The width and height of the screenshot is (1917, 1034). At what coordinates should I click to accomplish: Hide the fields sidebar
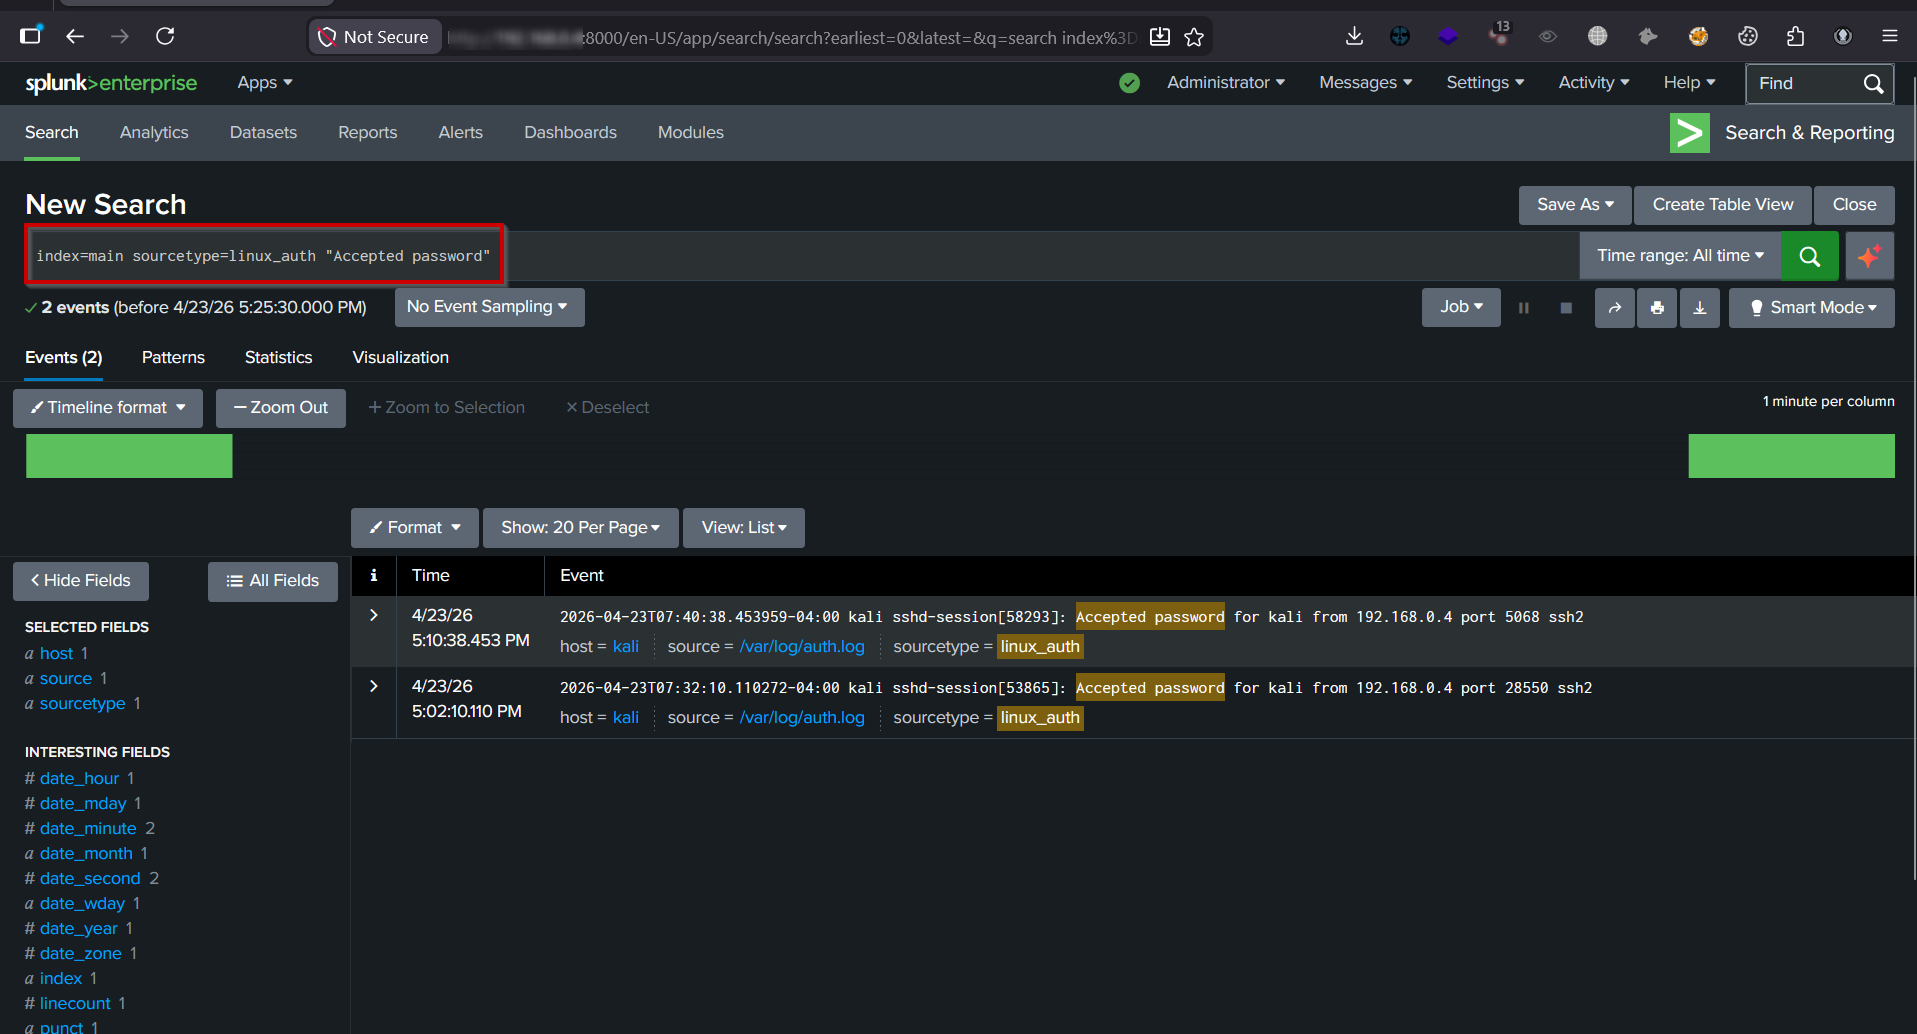[81, 581]
